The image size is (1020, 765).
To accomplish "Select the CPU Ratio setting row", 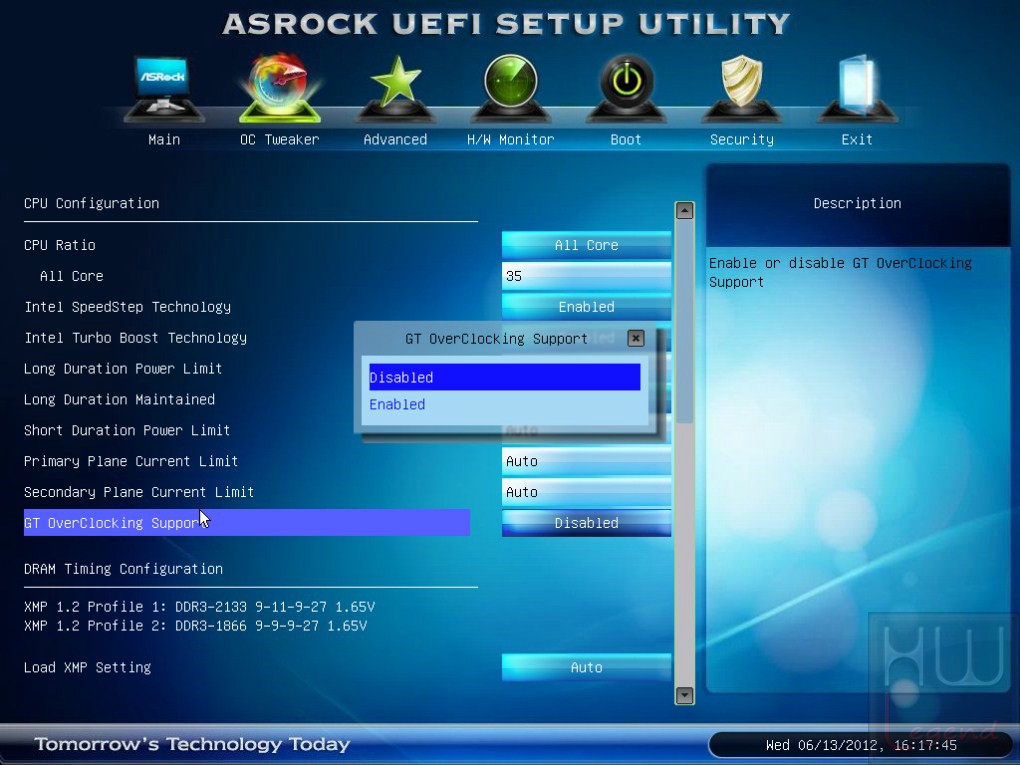I will click(60, 245).
